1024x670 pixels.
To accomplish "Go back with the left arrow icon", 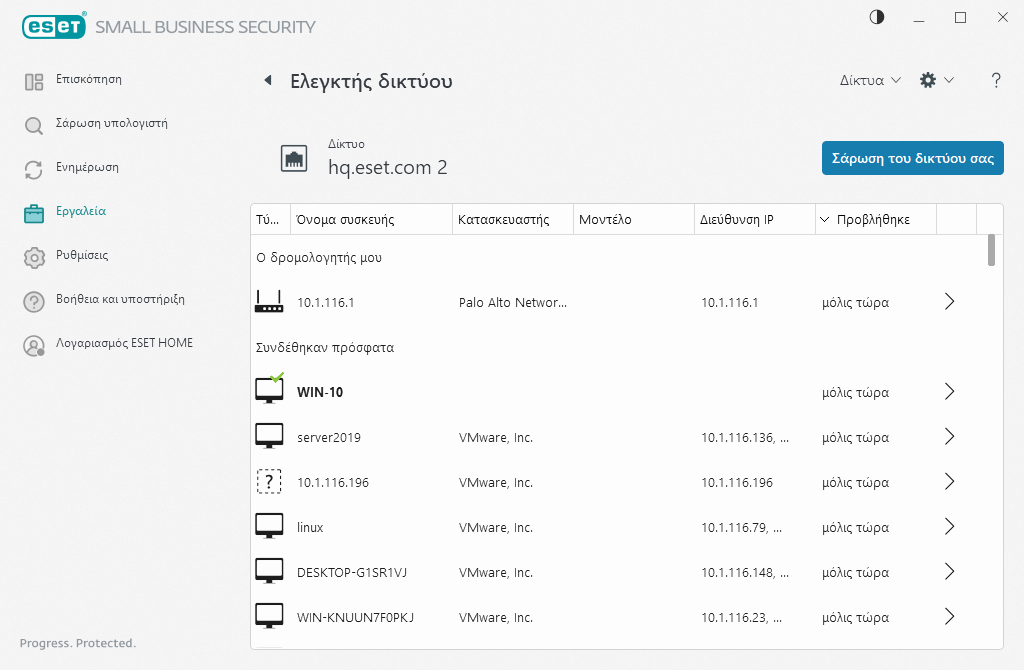I will pyautogui.click(x=268, y=80).
